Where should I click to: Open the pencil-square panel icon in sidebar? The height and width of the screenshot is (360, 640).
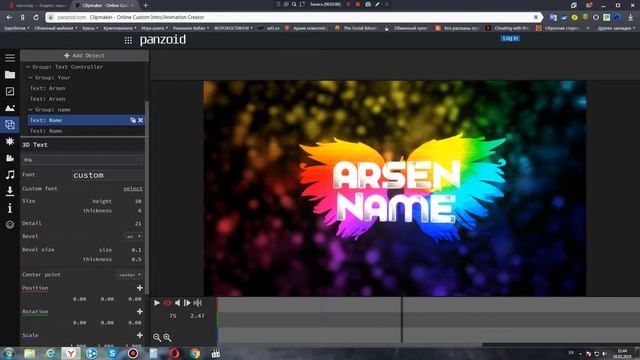10,91
